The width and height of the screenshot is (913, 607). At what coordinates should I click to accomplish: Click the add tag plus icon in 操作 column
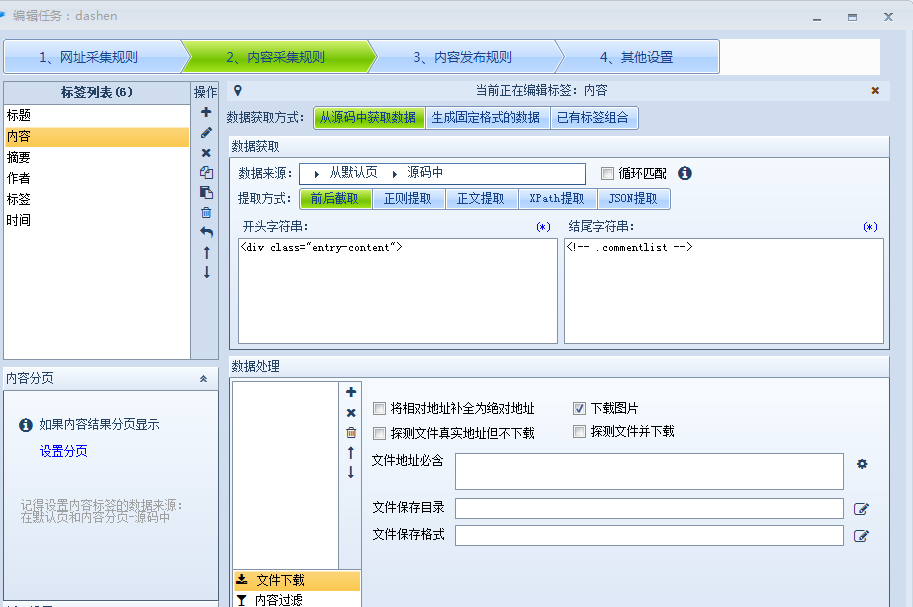click(x=206, y=112)
